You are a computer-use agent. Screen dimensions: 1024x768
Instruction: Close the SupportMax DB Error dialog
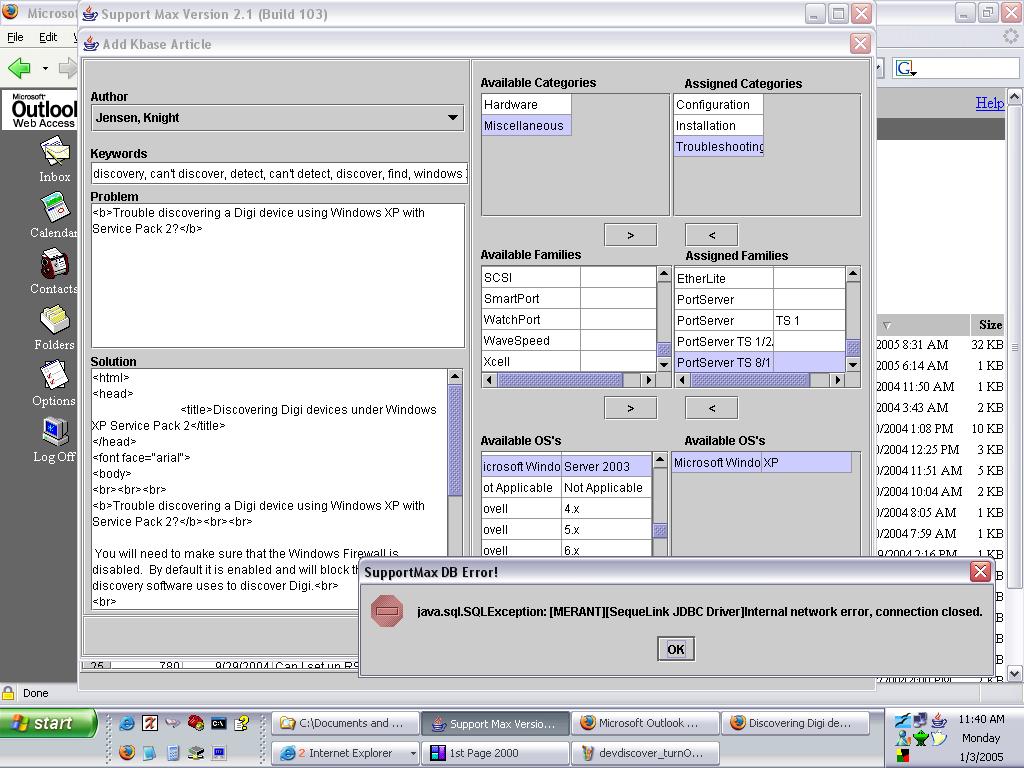tap(980, 571)
